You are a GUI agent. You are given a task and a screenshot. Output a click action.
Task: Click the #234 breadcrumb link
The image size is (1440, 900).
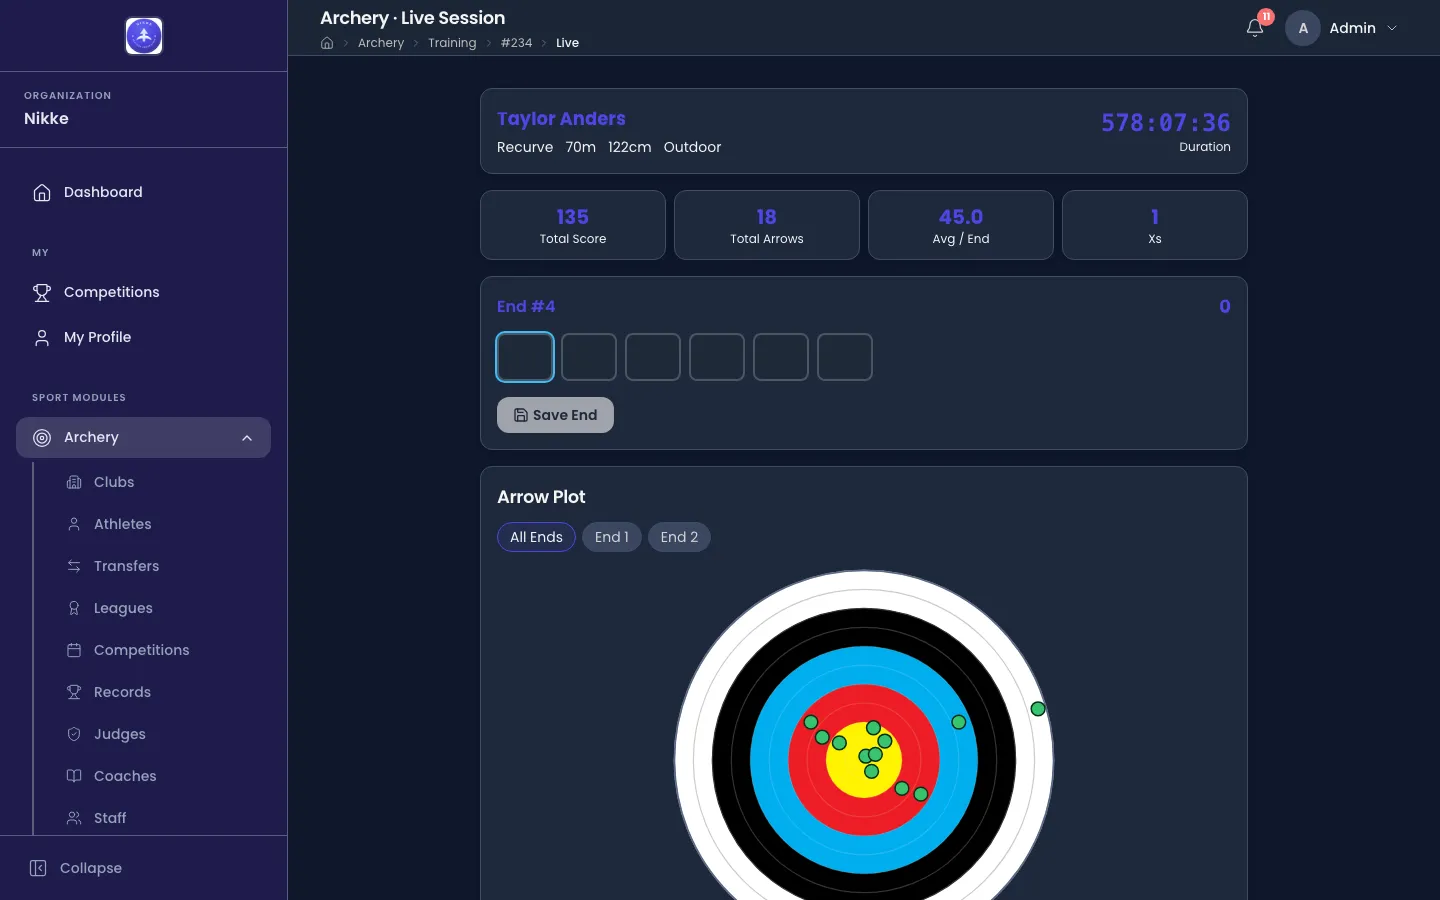[x=516, y=43]
